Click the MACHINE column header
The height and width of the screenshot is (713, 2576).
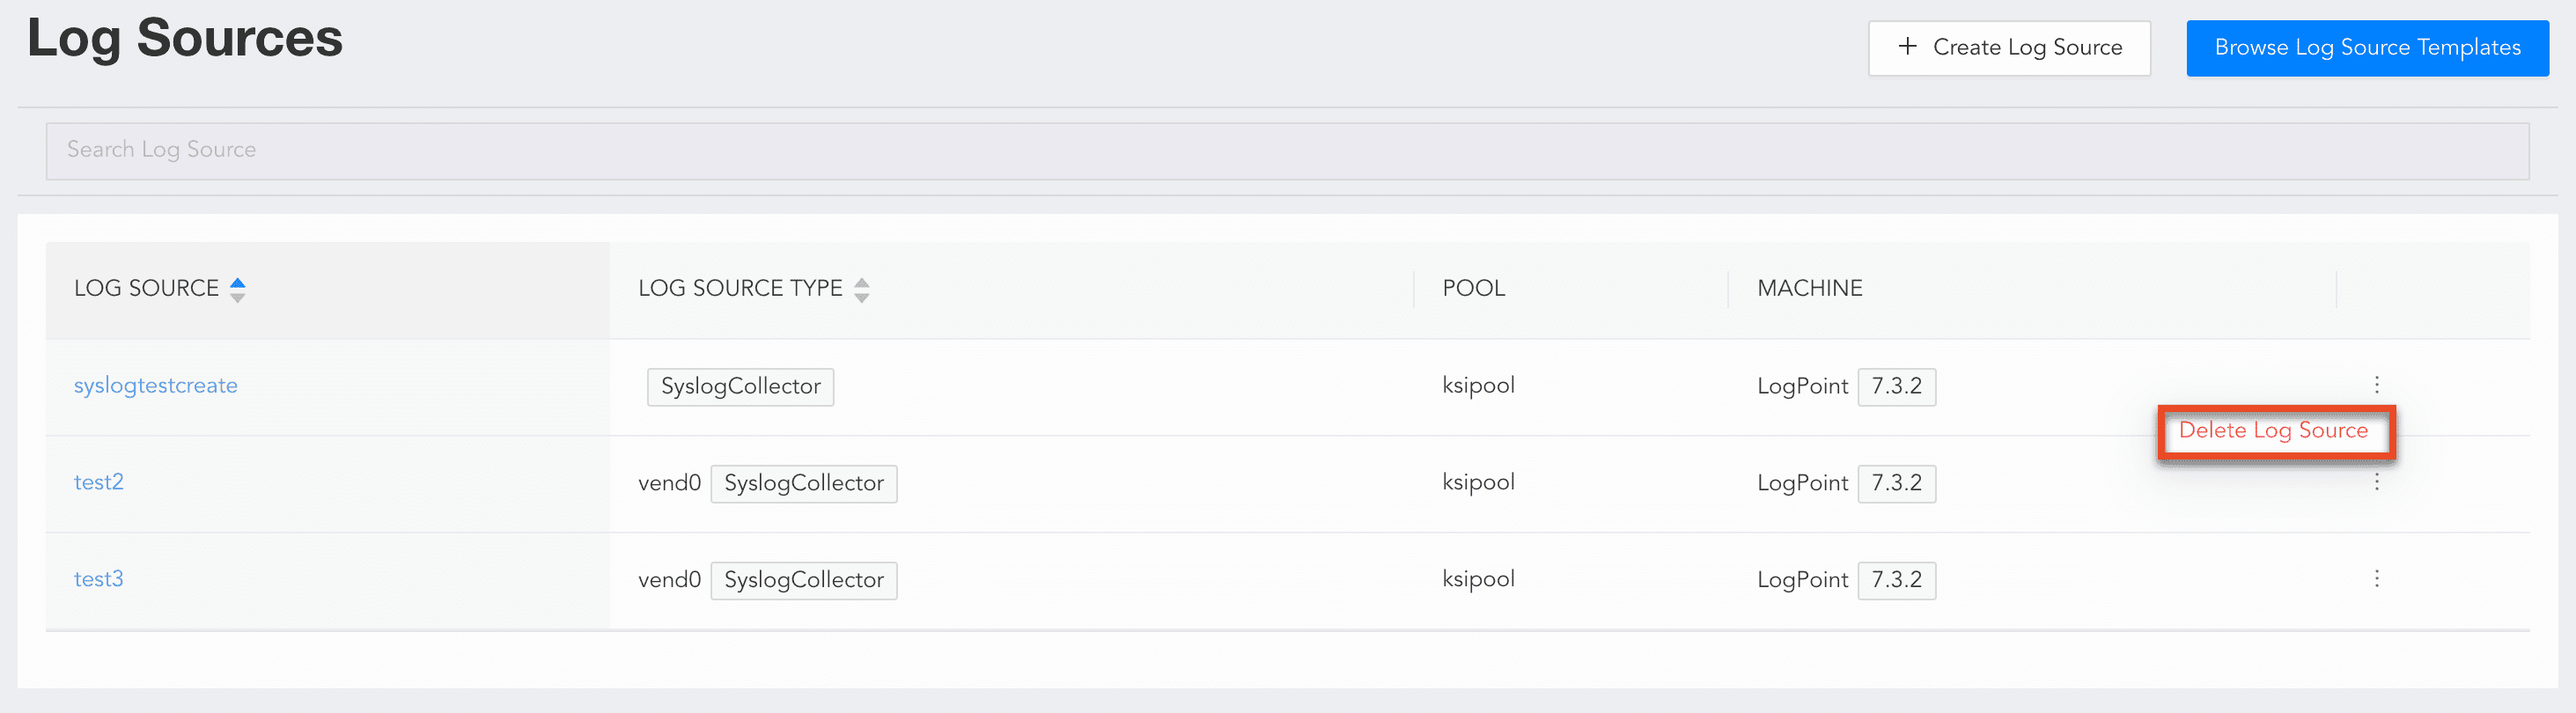click(1809, 289)
